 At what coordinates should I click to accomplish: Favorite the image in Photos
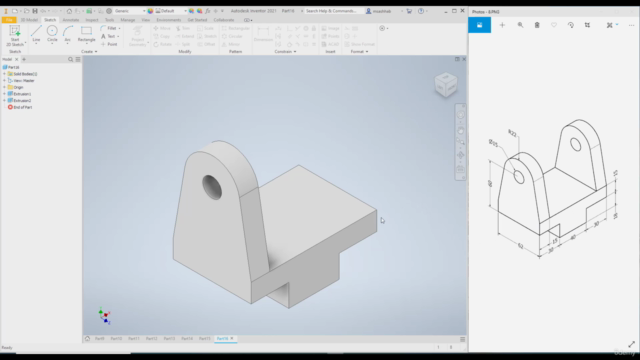coord(554,25)
